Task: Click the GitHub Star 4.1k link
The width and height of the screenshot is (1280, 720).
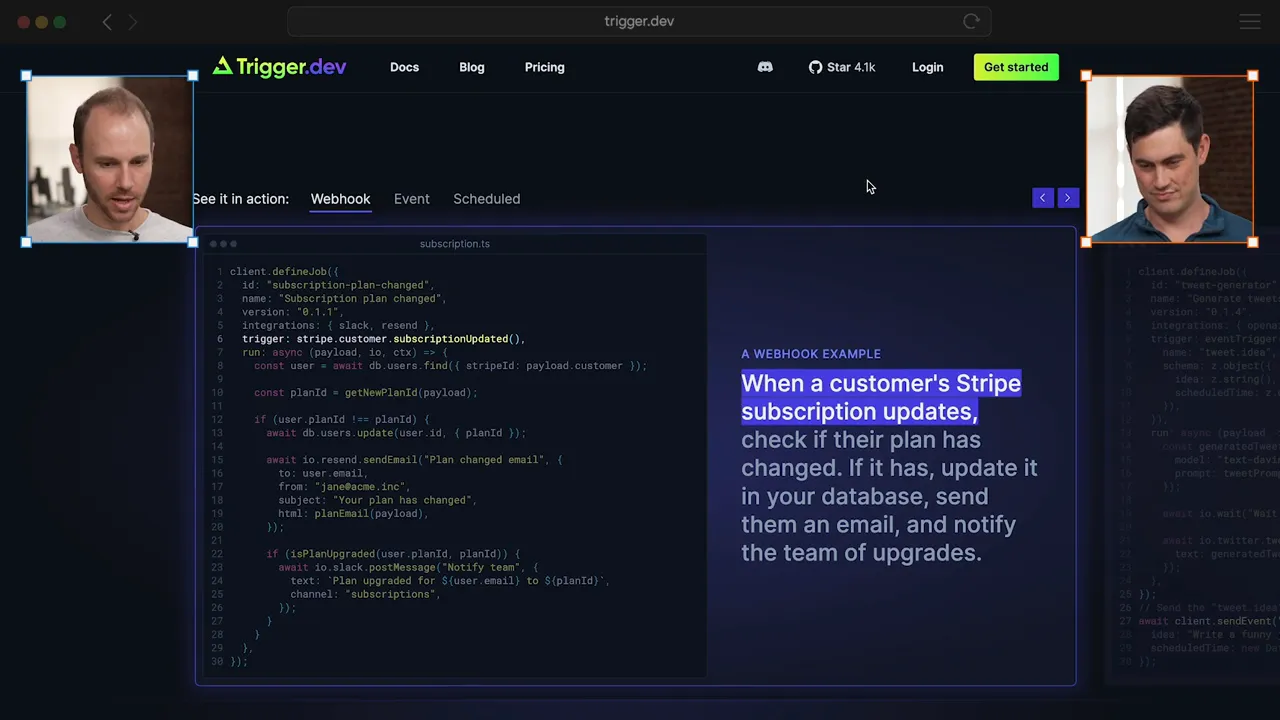Action: tap(842, 67)
